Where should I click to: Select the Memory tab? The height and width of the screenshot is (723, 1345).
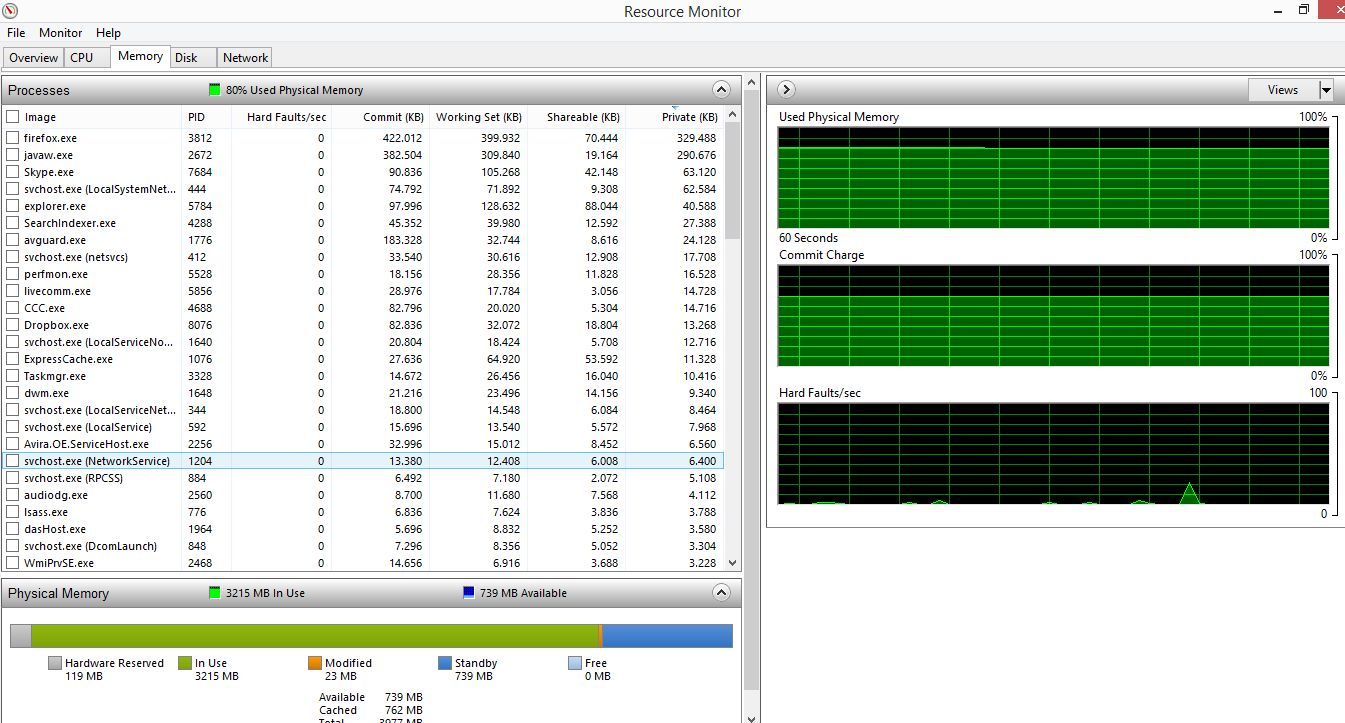(x=140, y=57)
